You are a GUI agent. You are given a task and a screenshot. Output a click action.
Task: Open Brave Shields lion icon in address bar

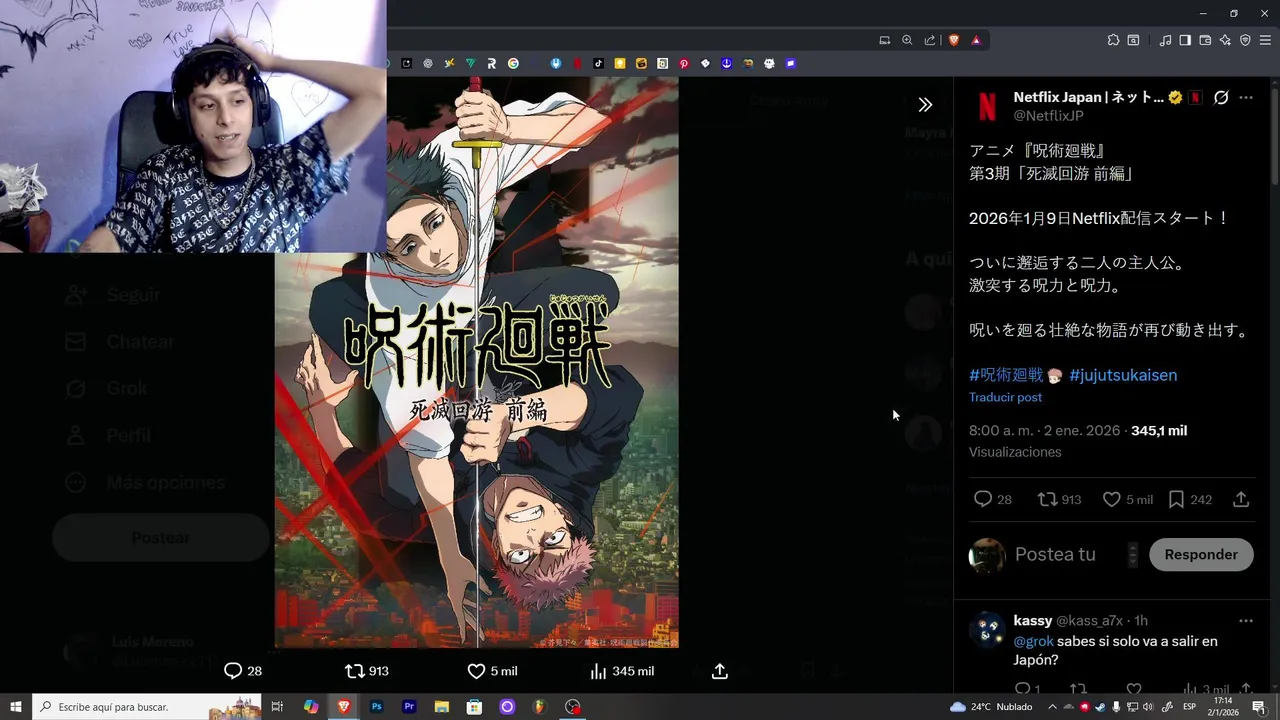click(x=954, y=40)
